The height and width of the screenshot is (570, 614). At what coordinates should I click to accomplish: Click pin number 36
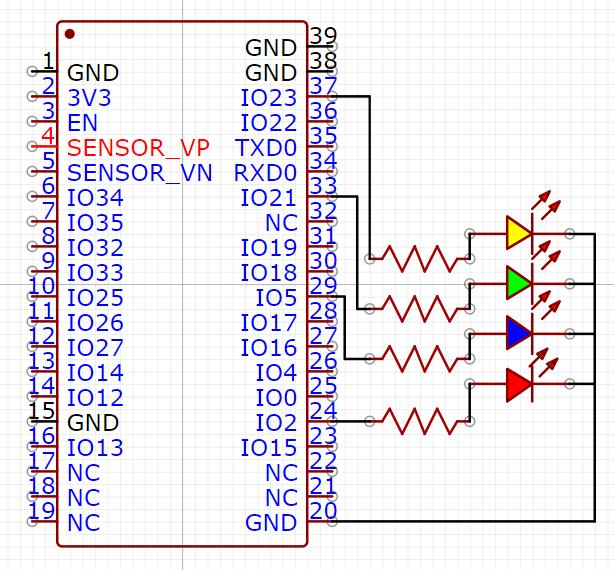click(x=323, y=111)
